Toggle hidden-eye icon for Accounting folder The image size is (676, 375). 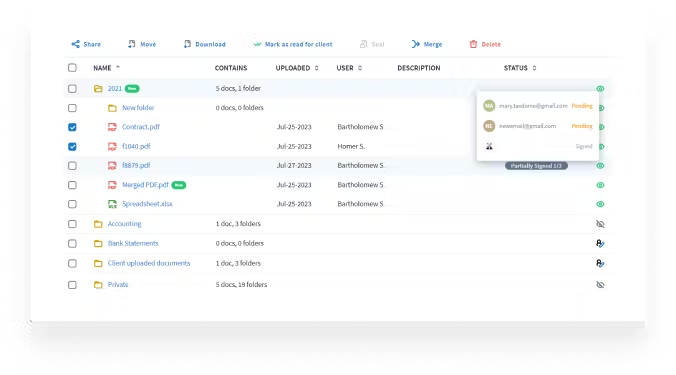[x=600, y=224]
